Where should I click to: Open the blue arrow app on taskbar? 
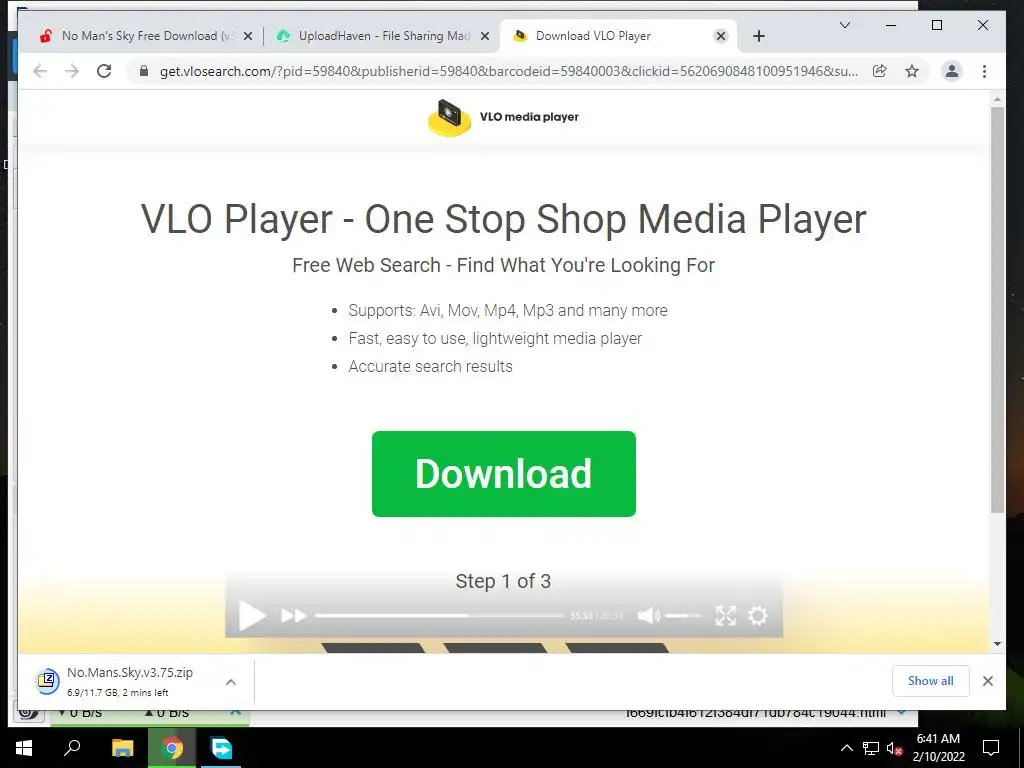pyautogui.click(x=221, y=748)
